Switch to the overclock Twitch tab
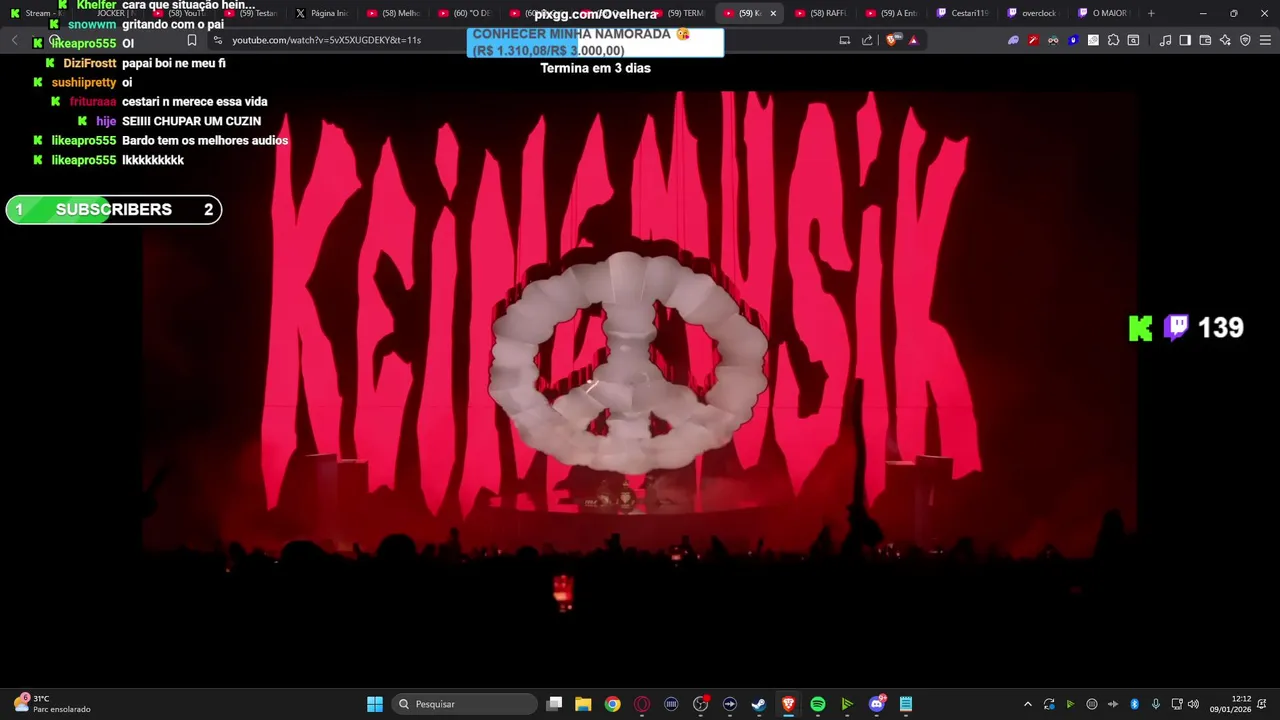Viewport: 1280px width, 720px height. (x=1033, y=13)
